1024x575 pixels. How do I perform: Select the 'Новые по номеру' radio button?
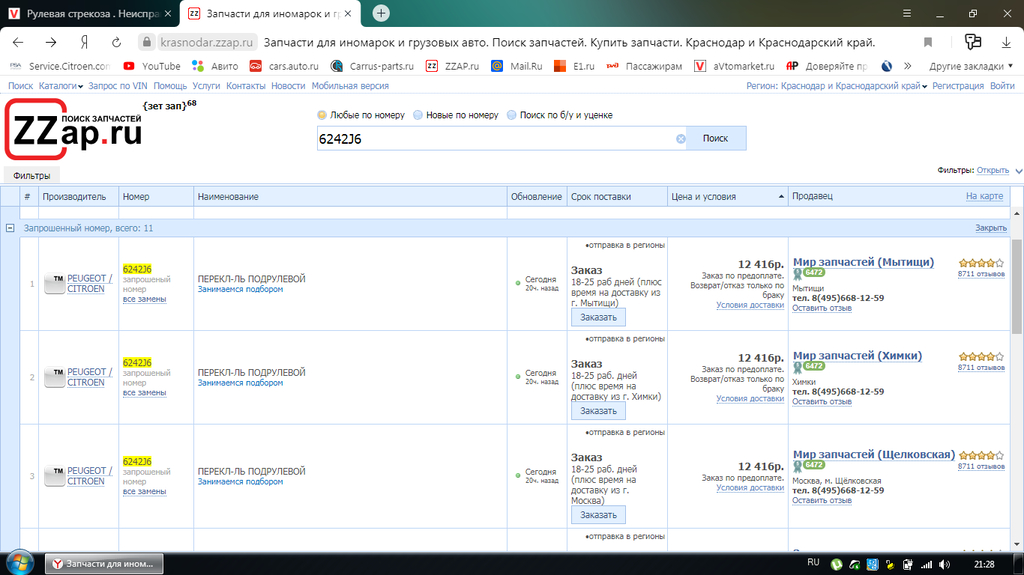[418, 115]
